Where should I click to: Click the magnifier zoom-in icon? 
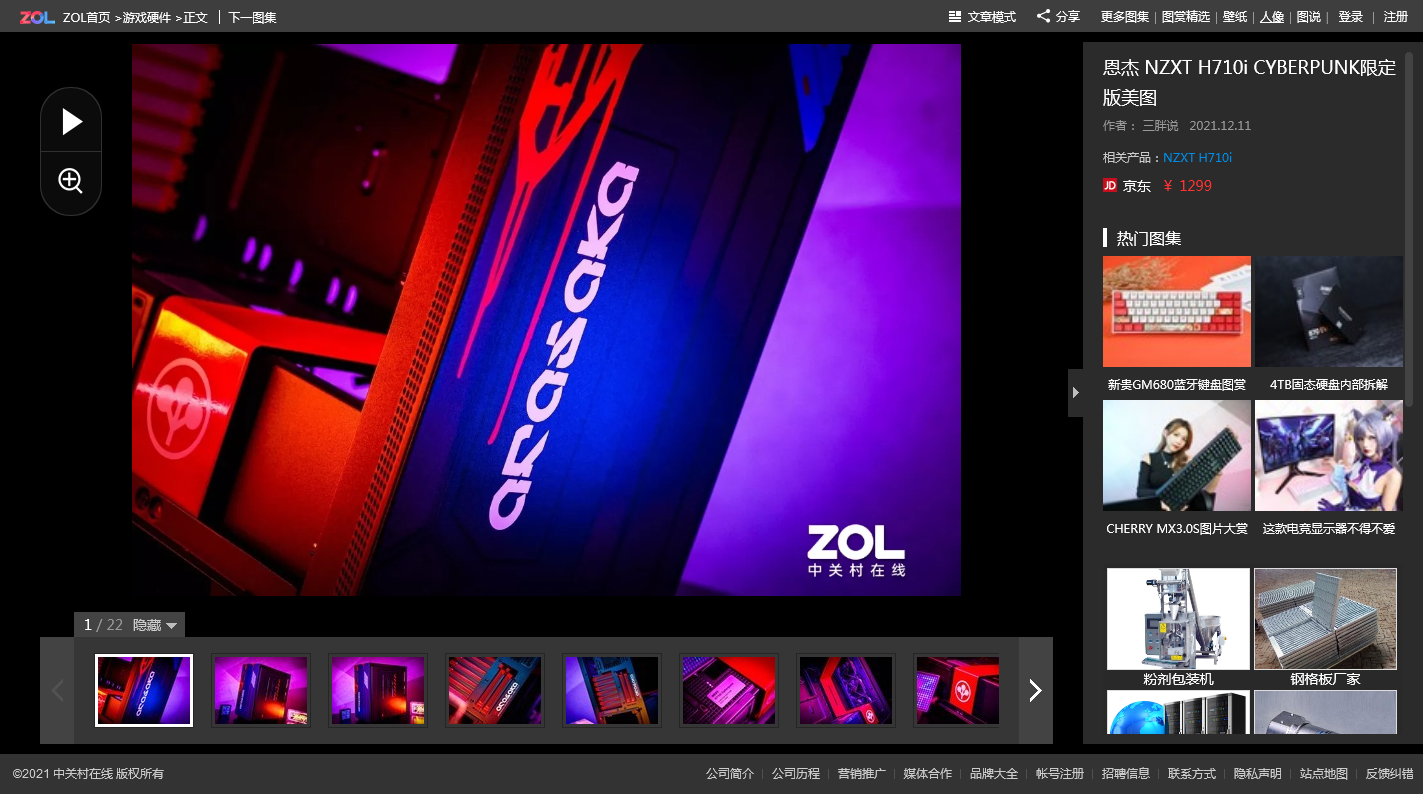pos(70,181)
